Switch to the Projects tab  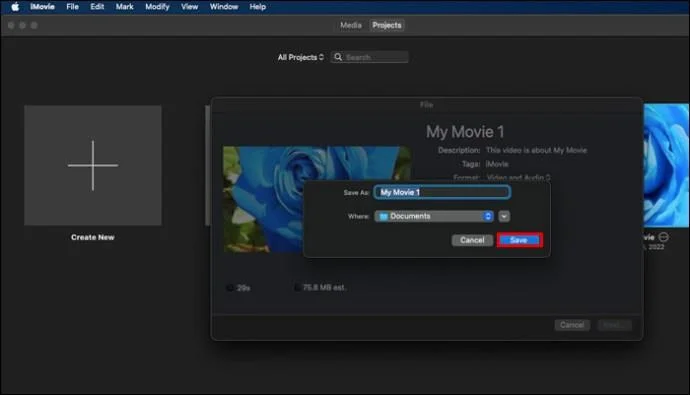tap(387, 26)
